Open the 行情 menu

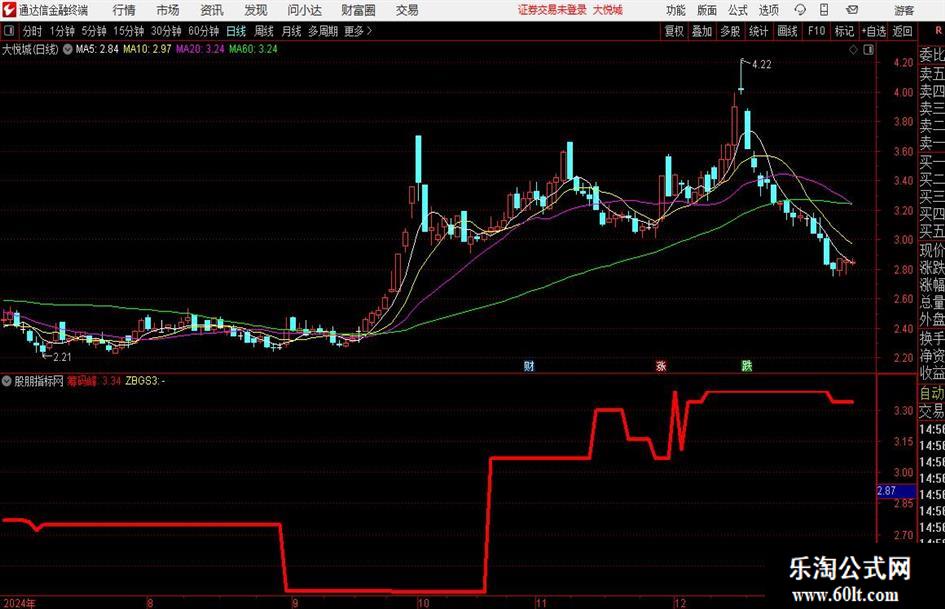click(124, 10)
